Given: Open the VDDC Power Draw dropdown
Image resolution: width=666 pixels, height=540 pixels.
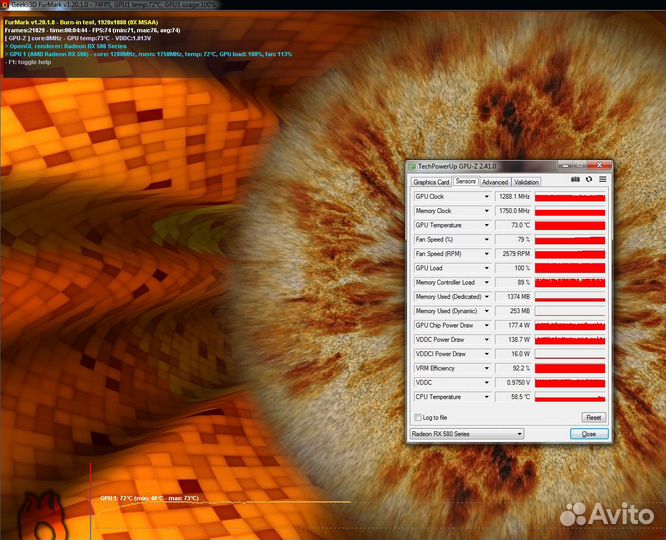Looking at the screenshot, I should [487, 340].
